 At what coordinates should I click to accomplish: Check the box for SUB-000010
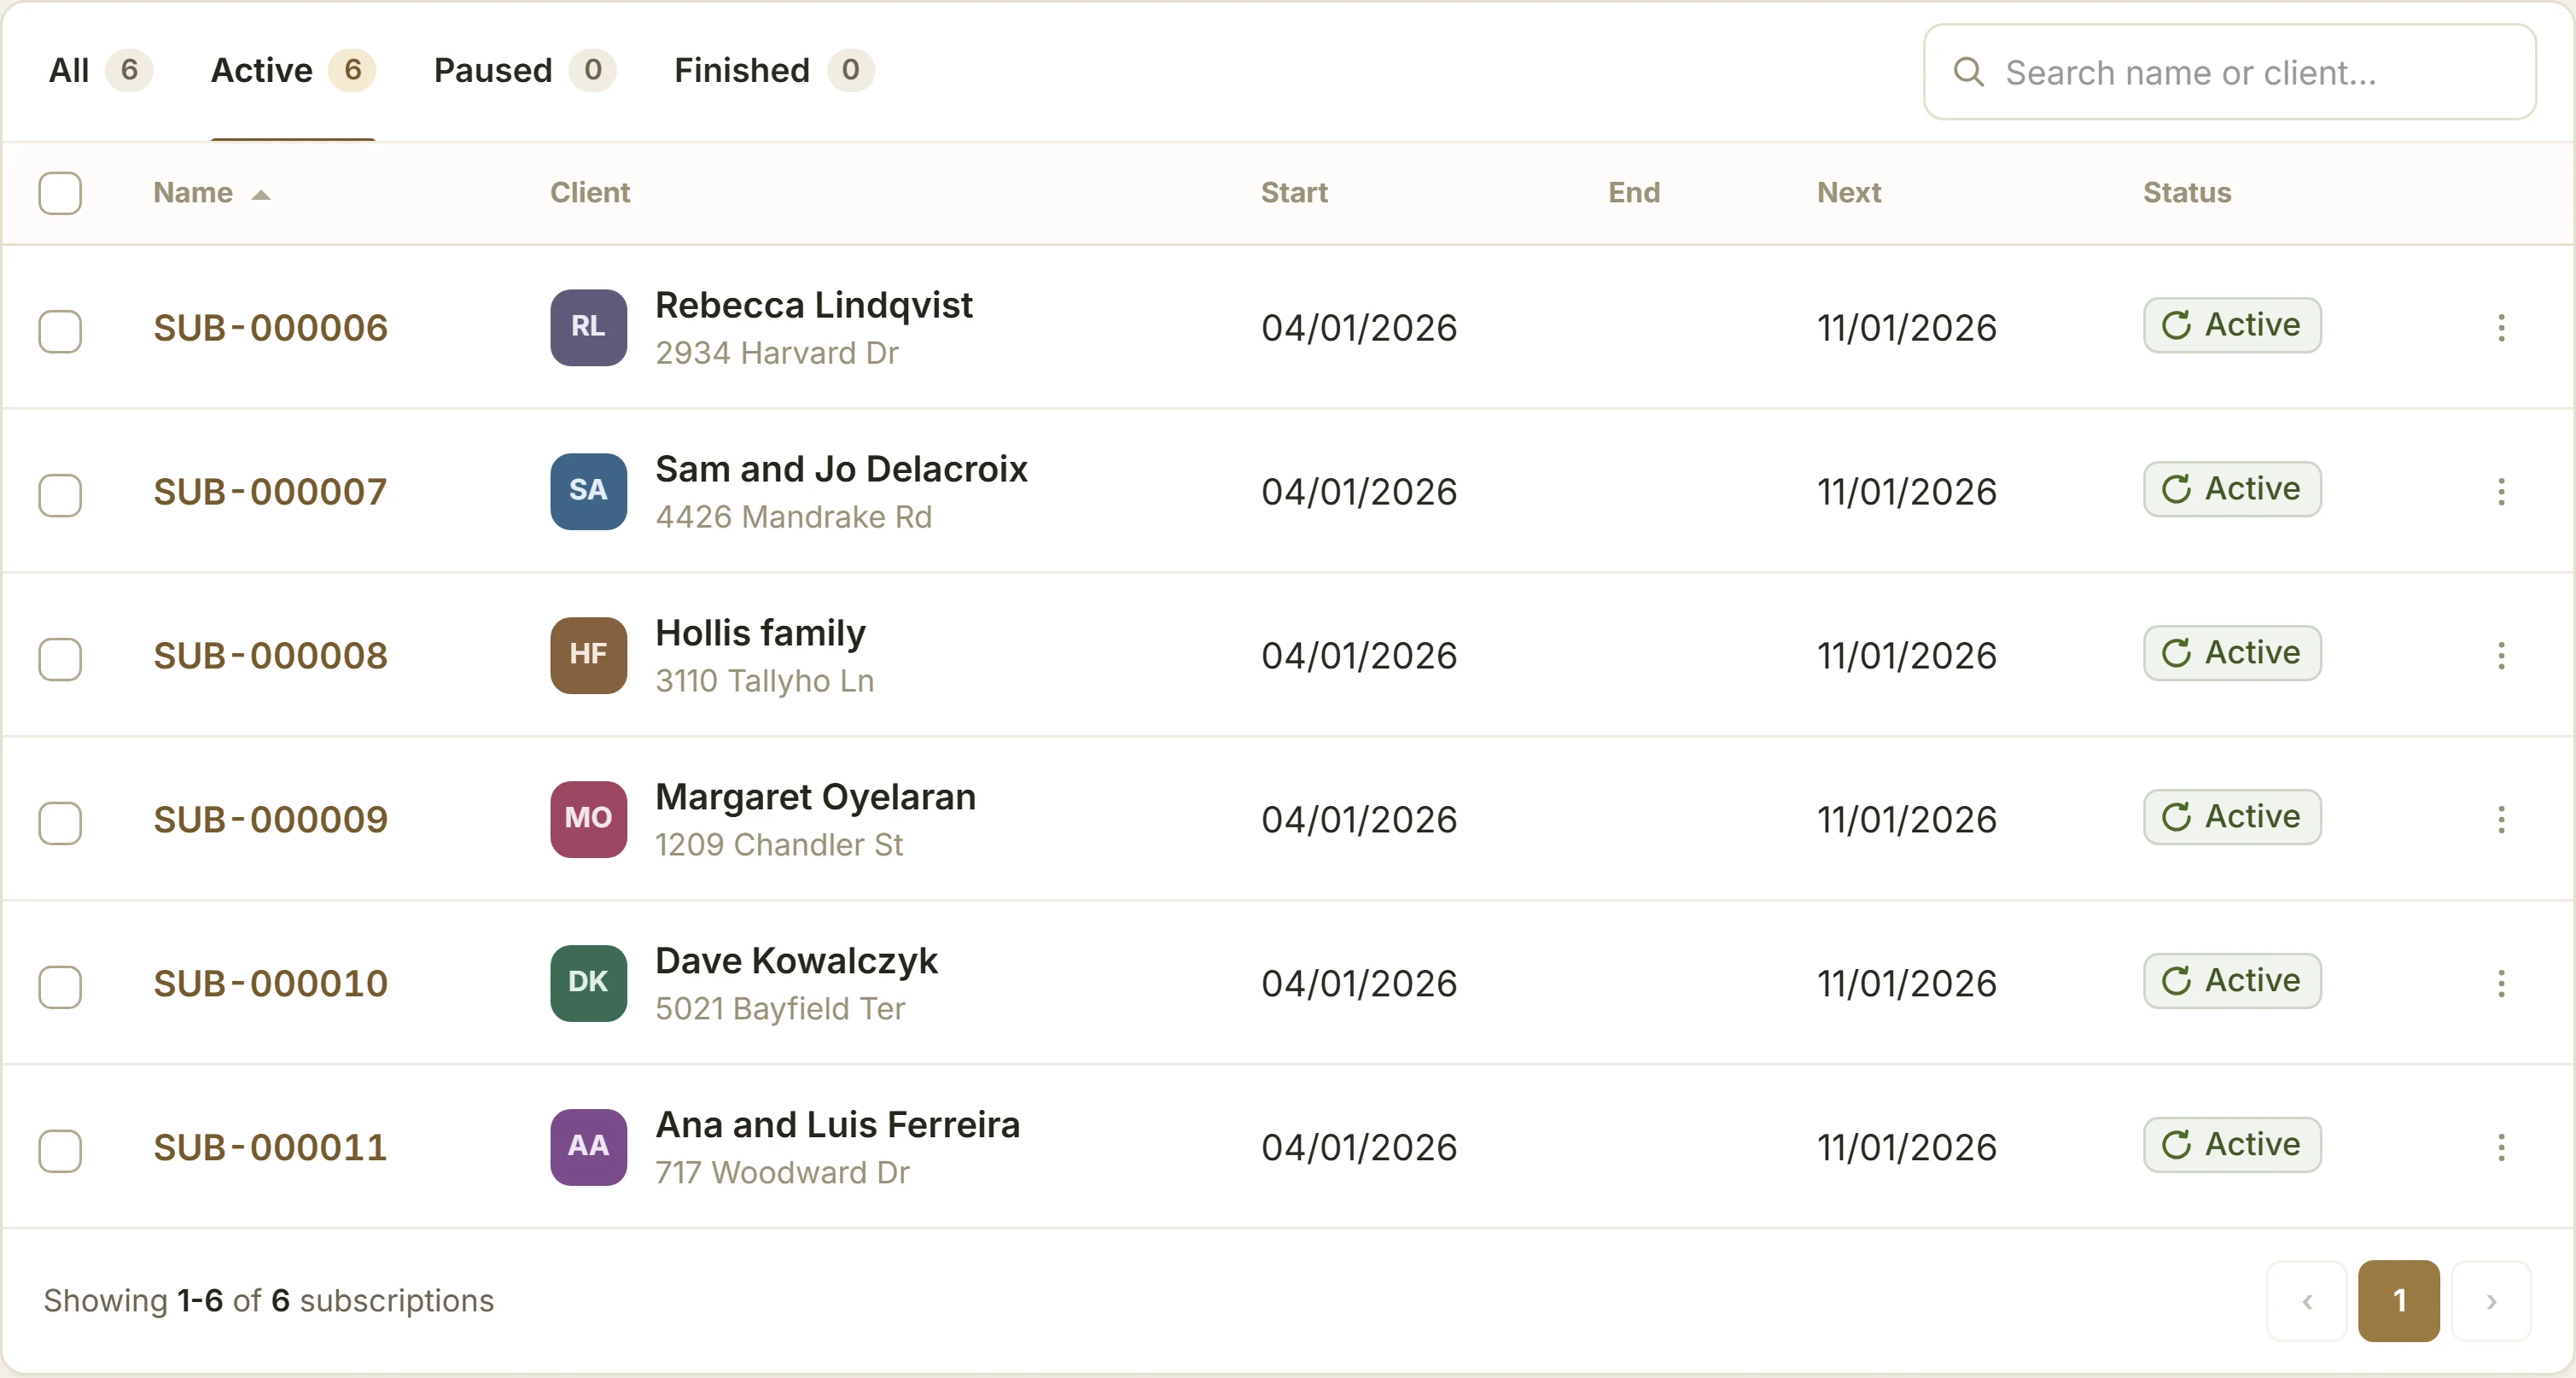(60, 987)
